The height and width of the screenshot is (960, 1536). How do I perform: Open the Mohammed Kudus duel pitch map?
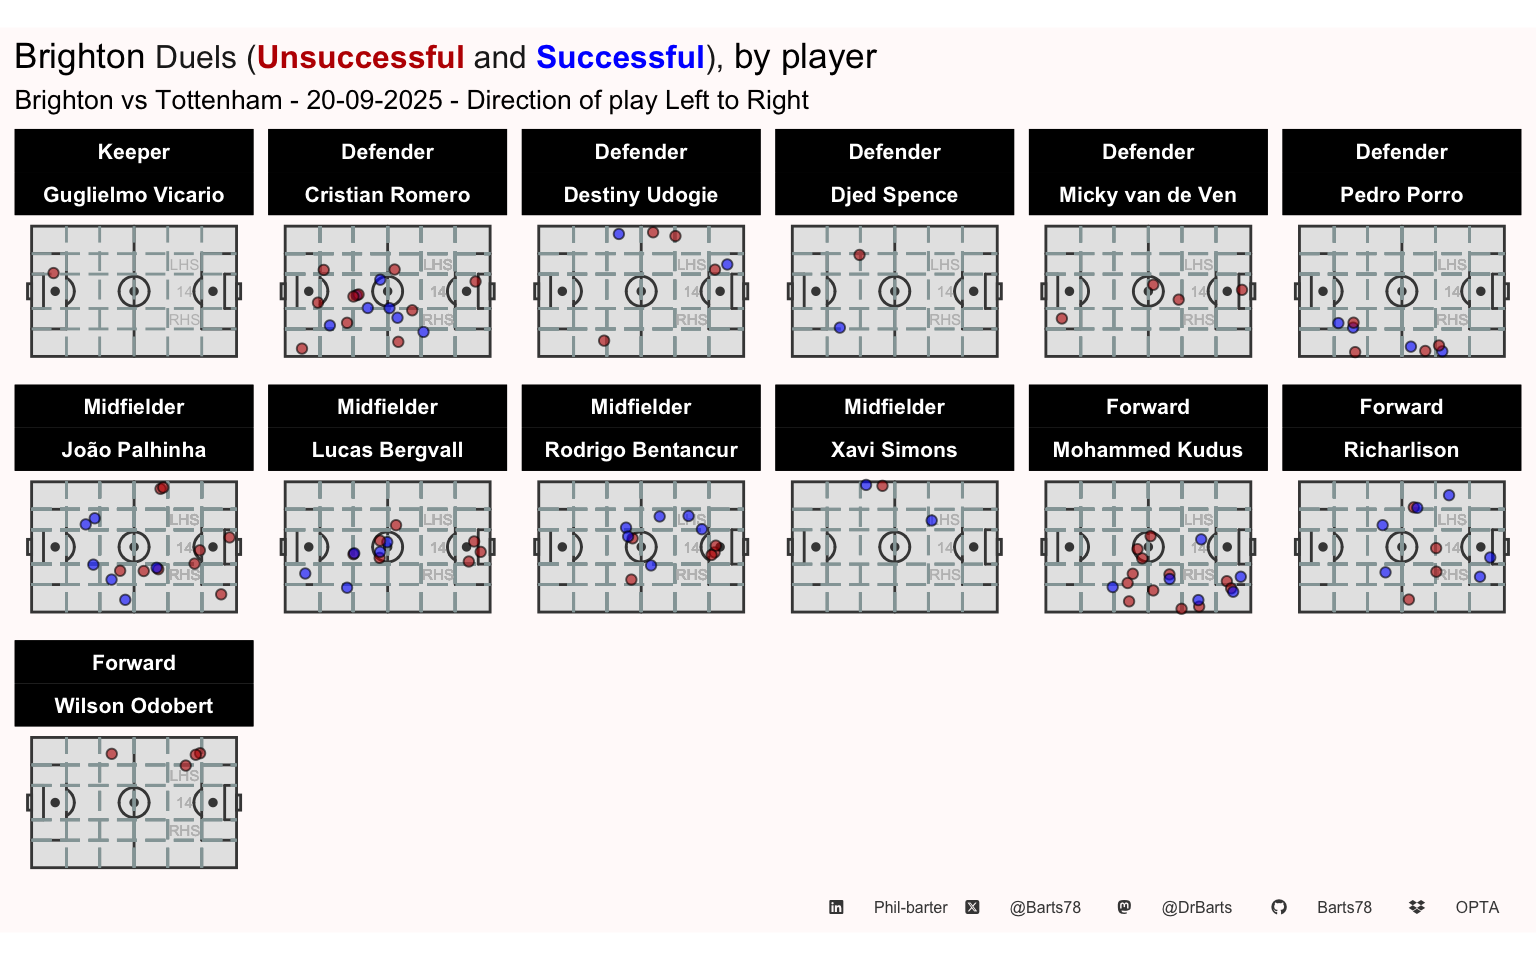pyautogui.click(x=1148, y=547)
